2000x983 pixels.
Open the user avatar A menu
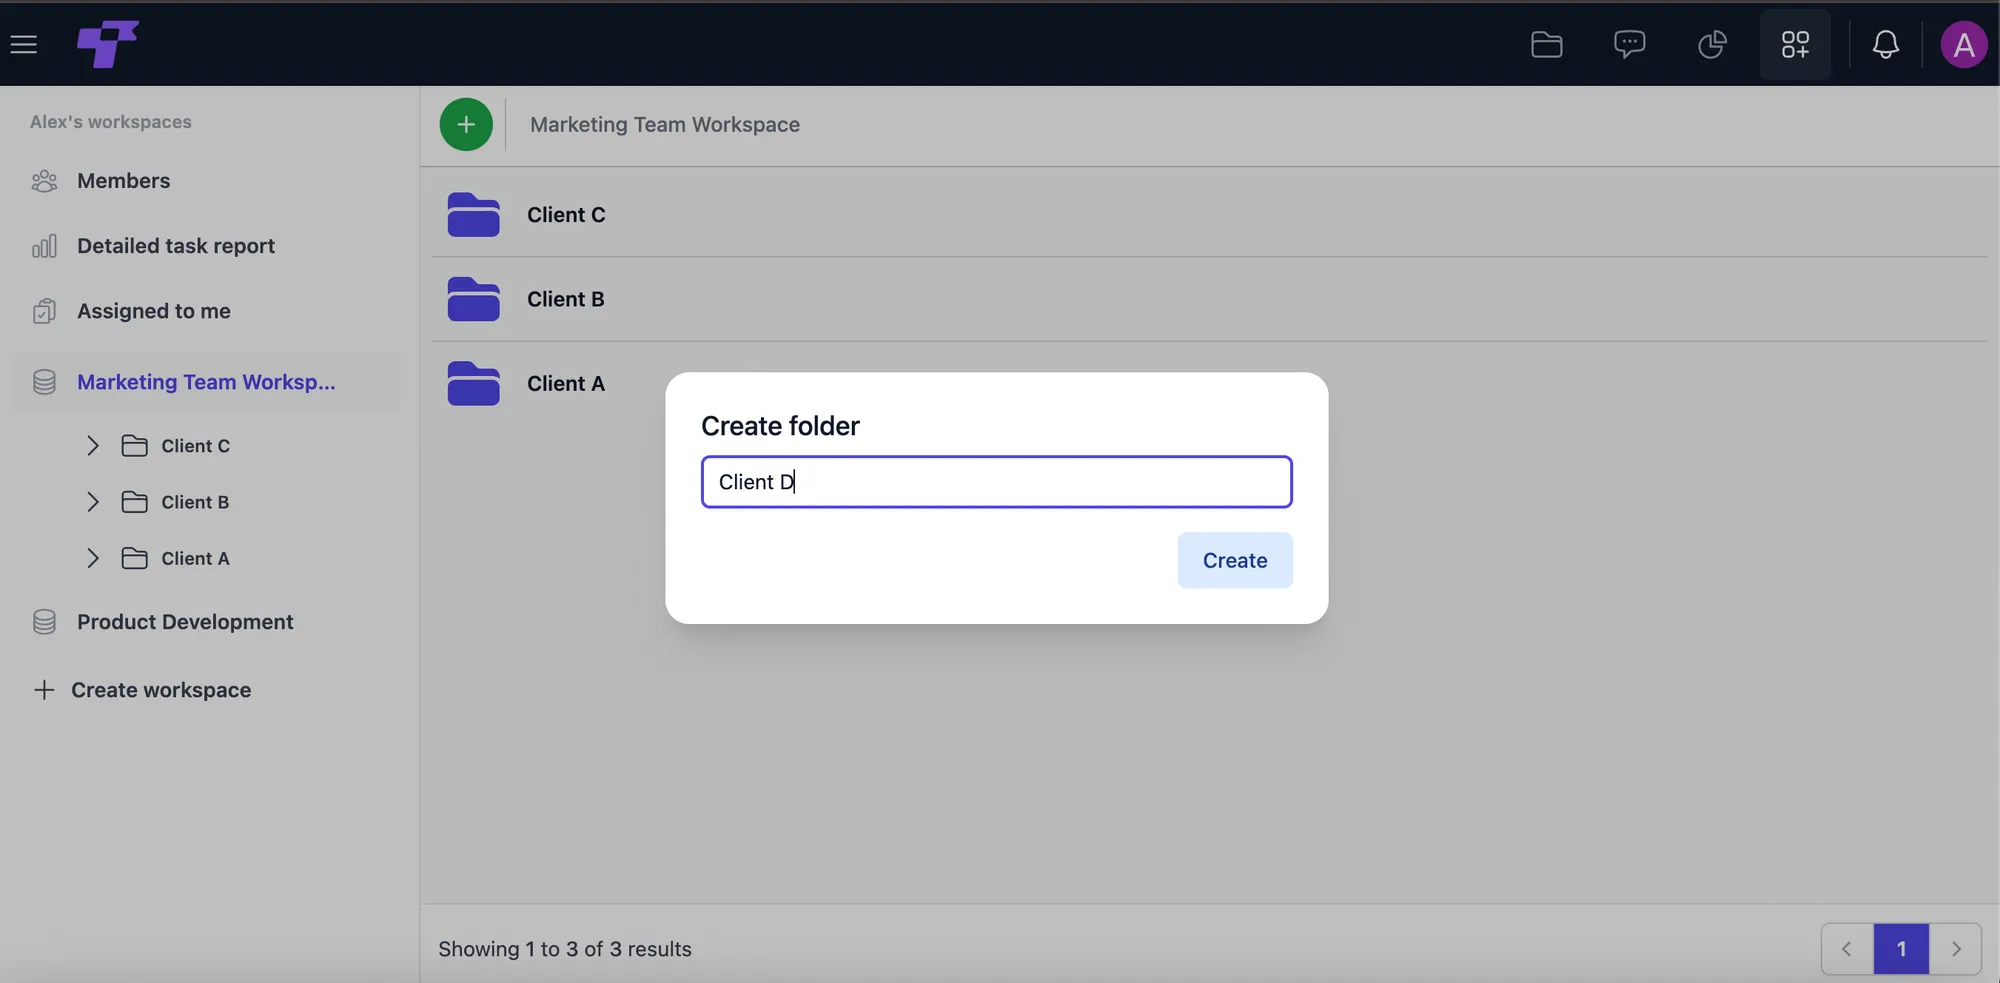click(1964, 44)
